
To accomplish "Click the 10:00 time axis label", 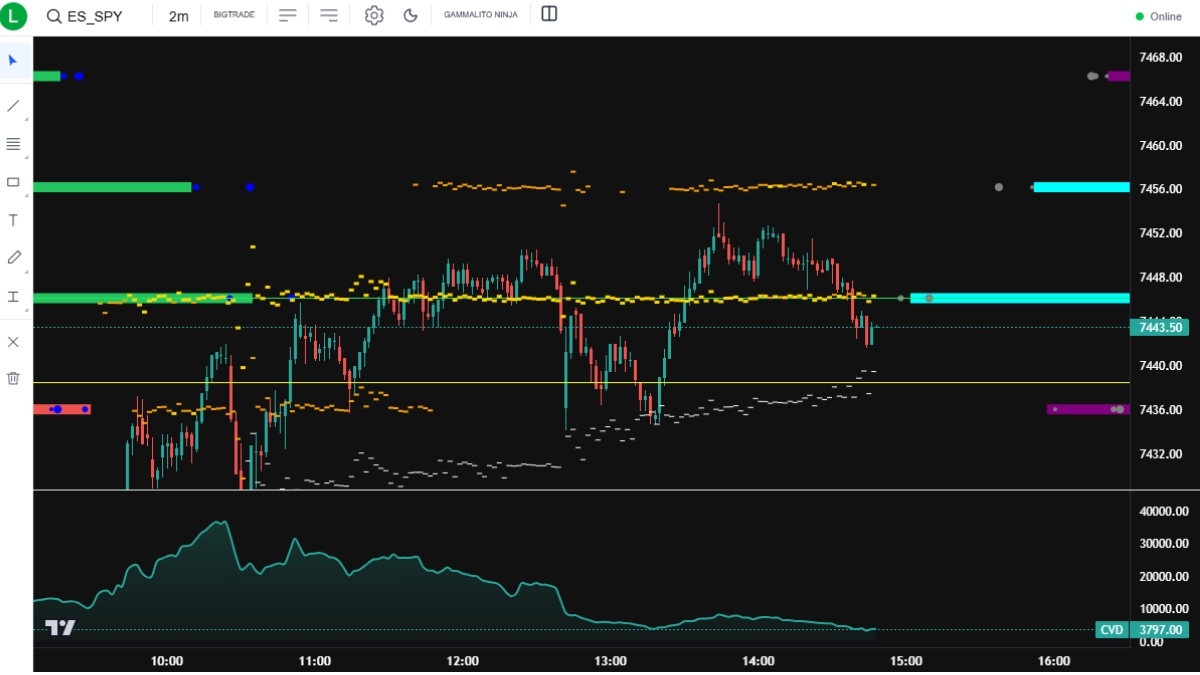I will (x=166, y=661).
